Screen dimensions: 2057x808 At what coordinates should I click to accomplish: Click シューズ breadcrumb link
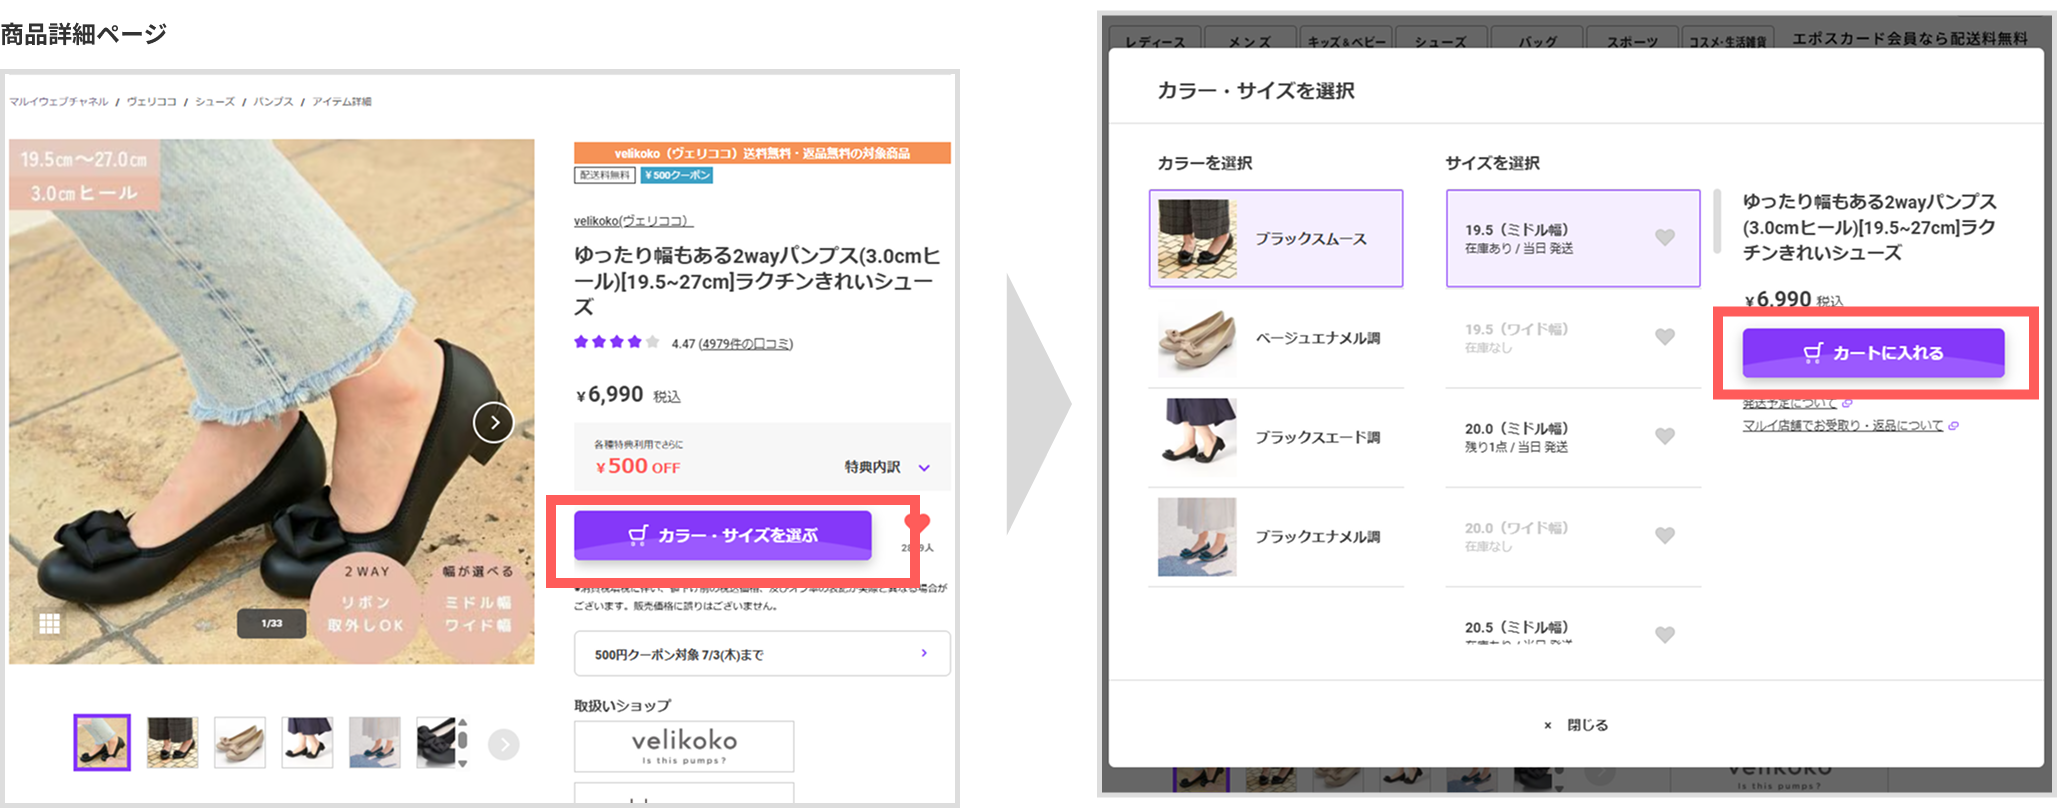(x=215, y=102)
